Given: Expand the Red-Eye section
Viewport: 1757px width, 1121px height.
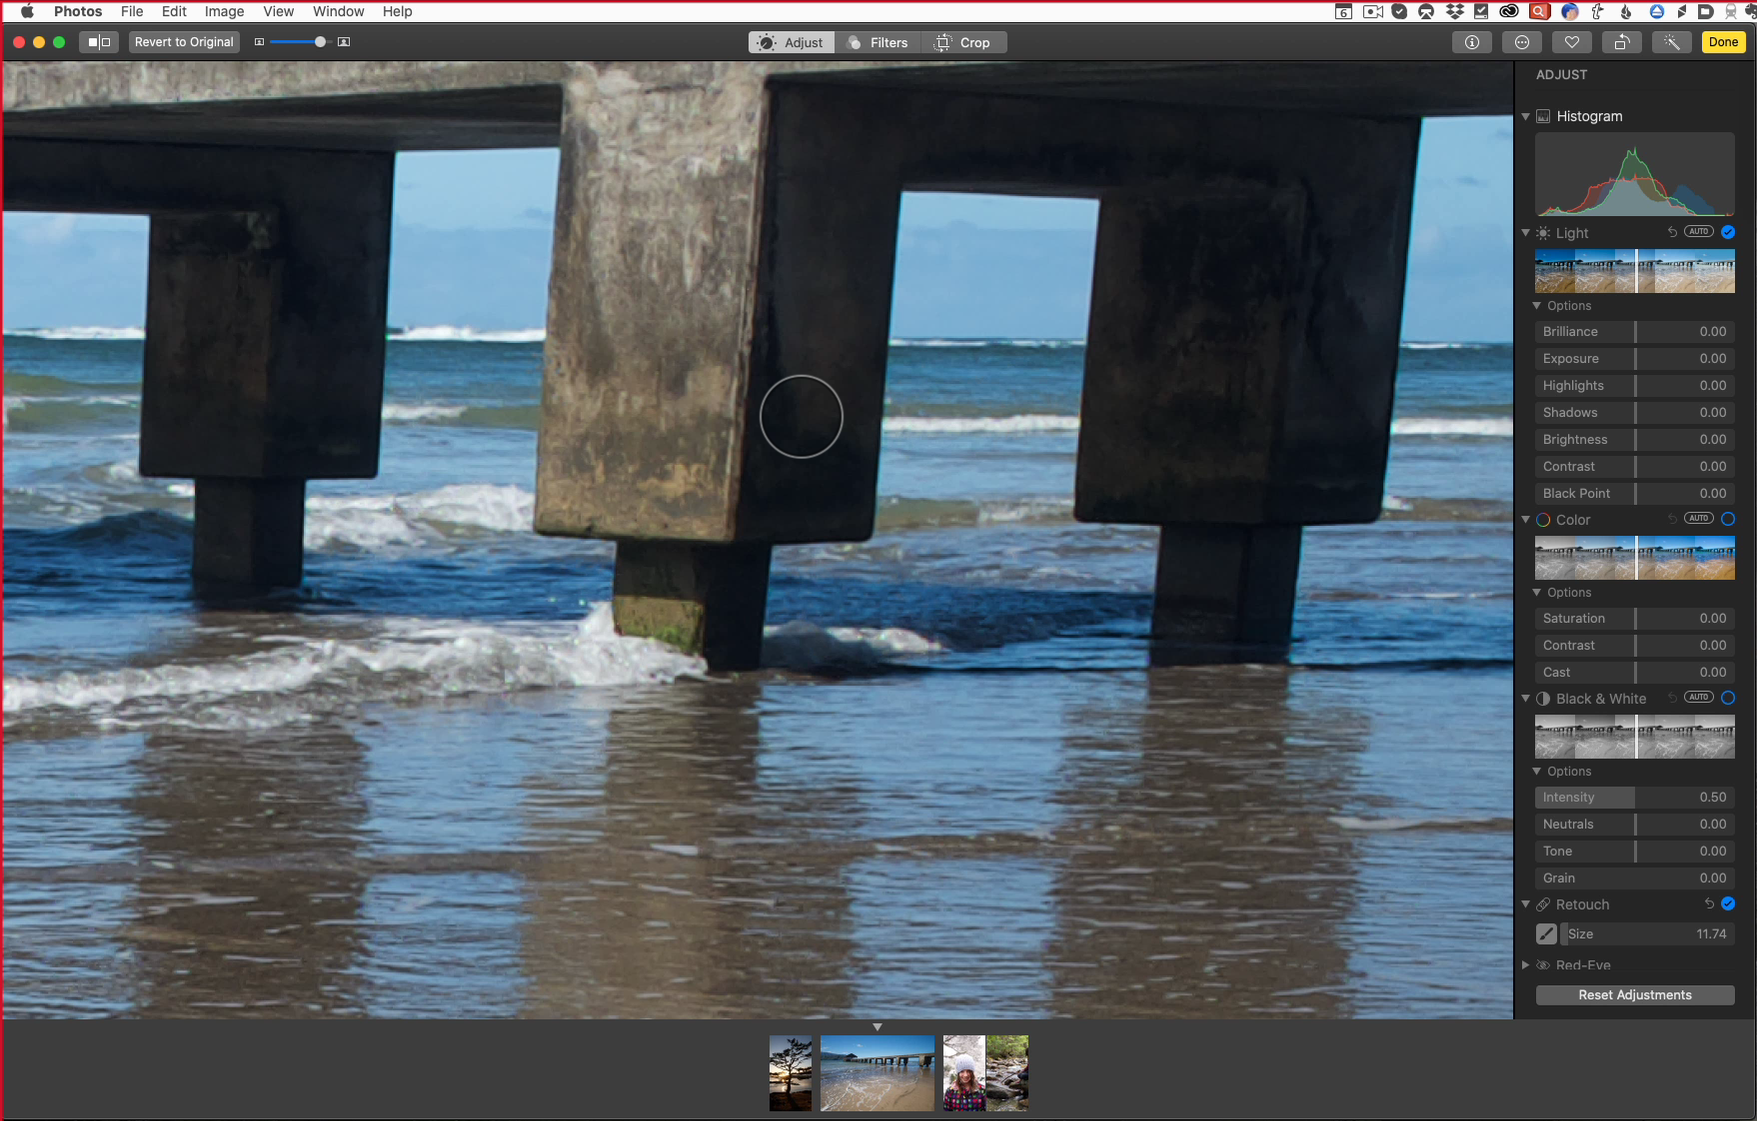Looking at the screenshot, I should point(1526,965).
